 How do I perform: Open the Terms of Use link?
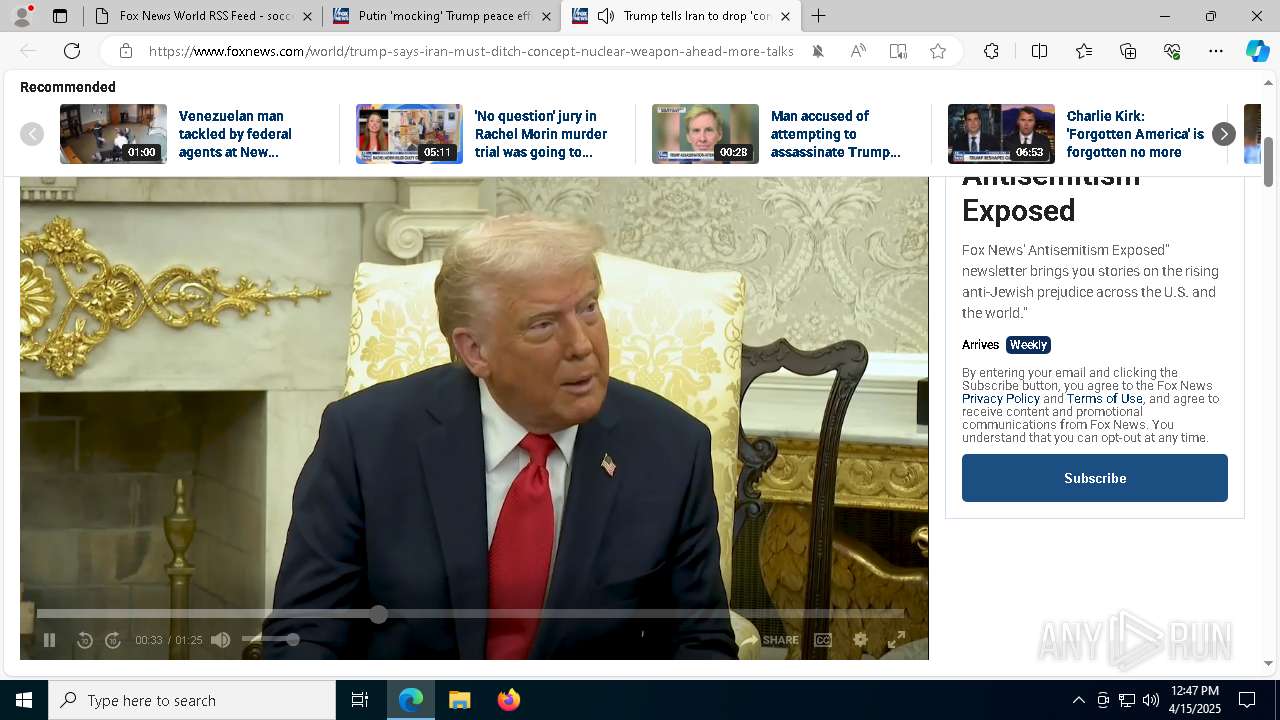(1105, 398)
